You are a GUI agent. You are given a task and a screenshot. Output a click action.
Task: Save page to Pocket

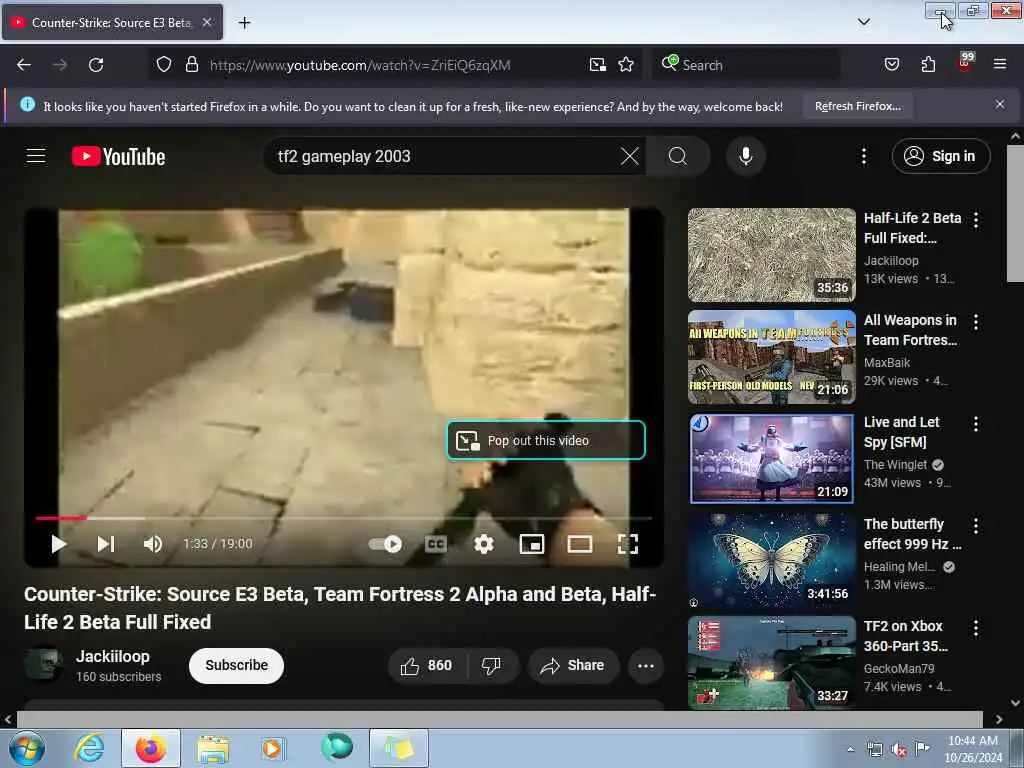tap(892, 65)
